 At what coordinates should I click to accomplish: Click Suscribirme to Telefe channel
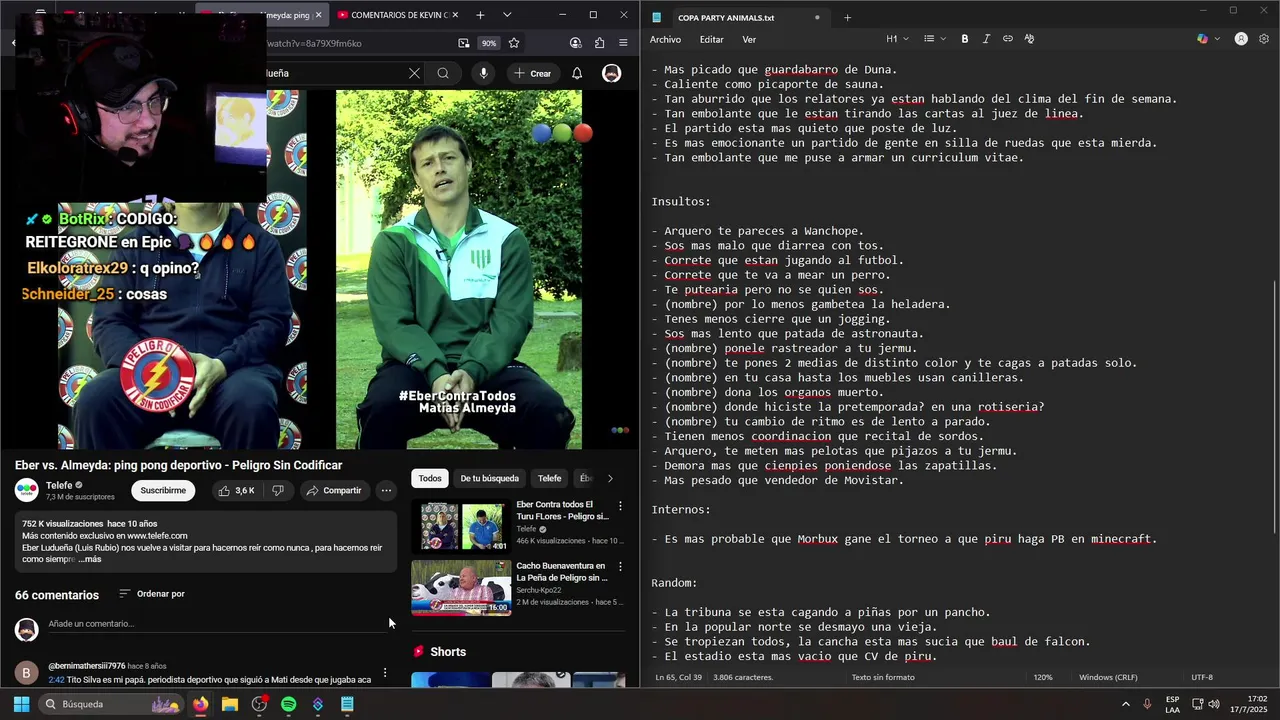click(x=163, y=490)
